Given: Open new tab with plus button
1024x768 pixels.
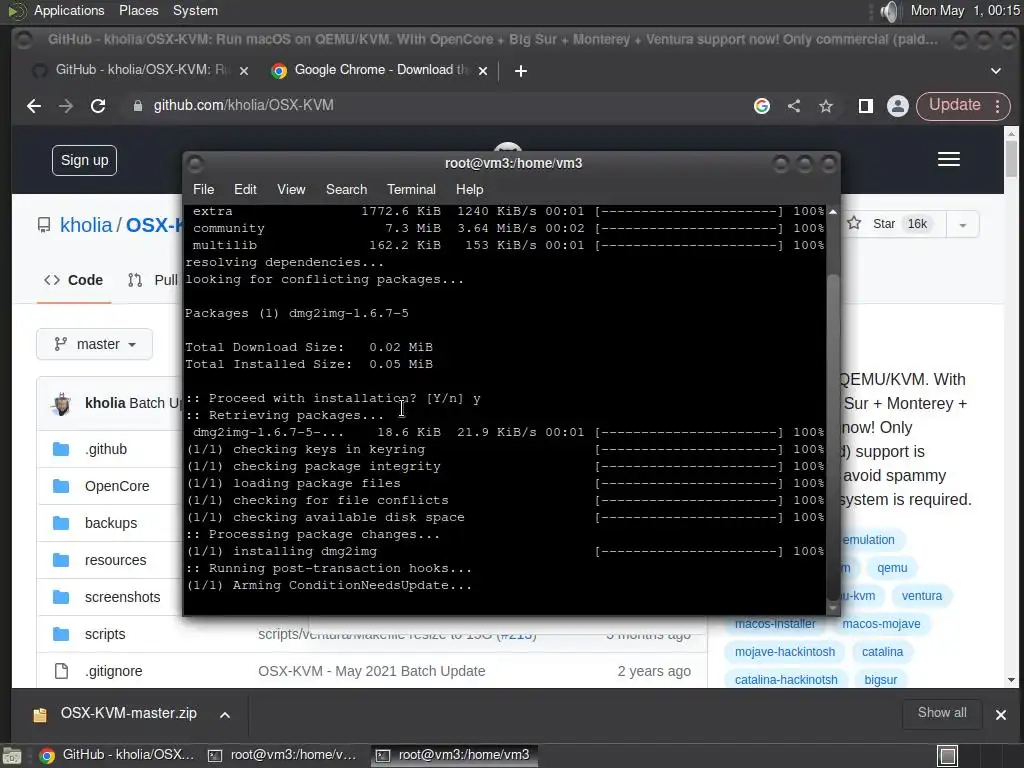Looking at the screenshot, I should tap(520, 71).
